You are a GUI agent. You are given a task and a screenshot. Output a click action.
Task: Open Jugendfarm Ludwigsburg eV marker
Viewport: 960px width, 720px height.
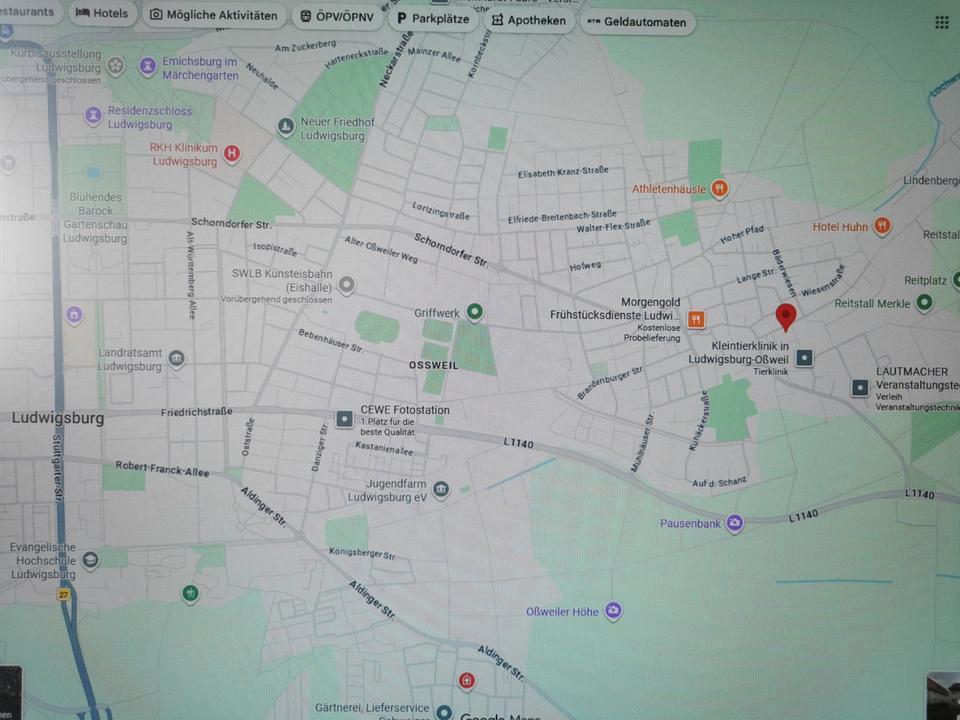(x=441, y=489)
